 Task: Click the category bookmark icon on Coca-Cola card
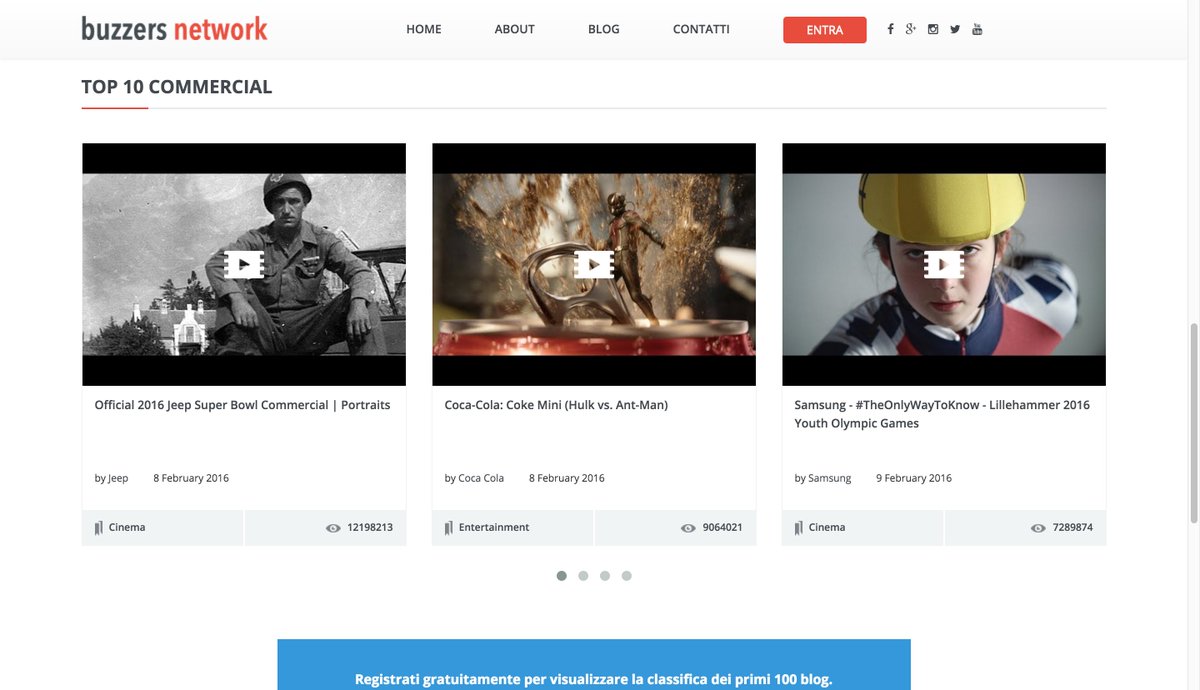(x=449, y=528)
